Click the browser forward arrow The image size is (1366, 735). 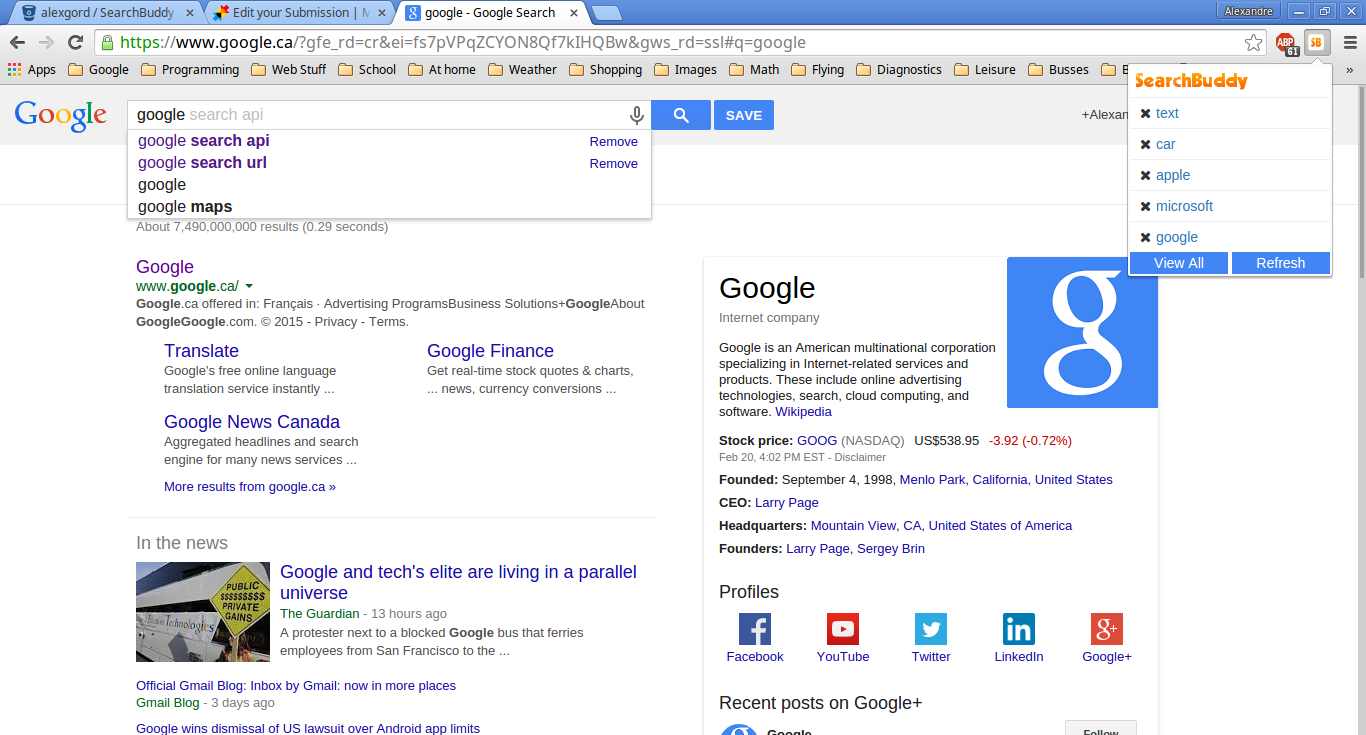(x=46, y=42)
